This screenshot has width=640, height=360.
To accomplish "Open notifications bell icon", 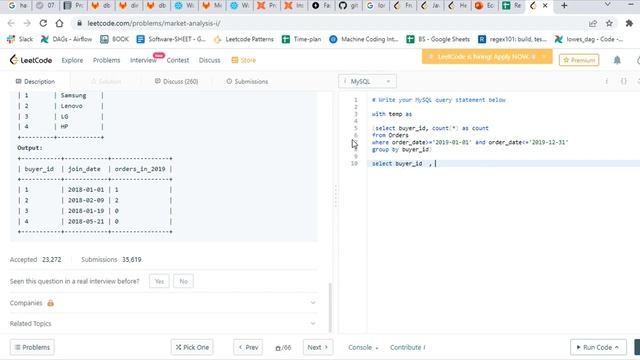I will coord(617,60).
